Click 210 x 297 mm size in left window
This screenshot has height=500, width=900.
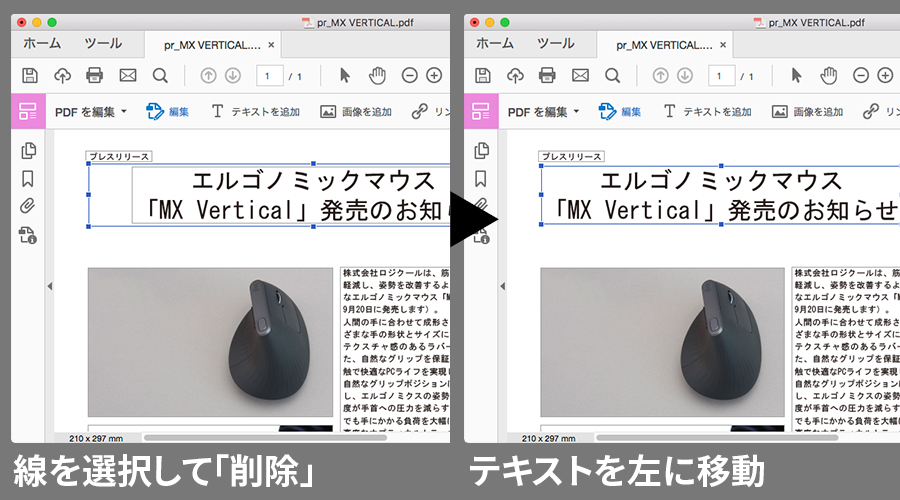96,438
